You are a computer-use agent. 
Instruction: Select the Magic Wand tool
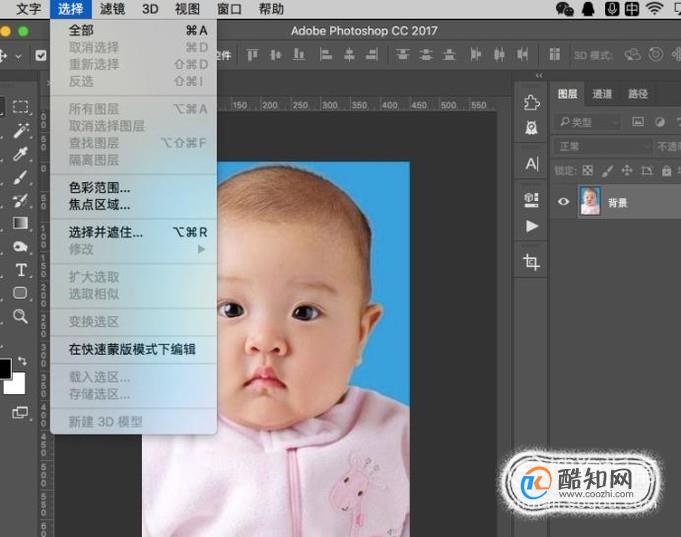(21, 130)
